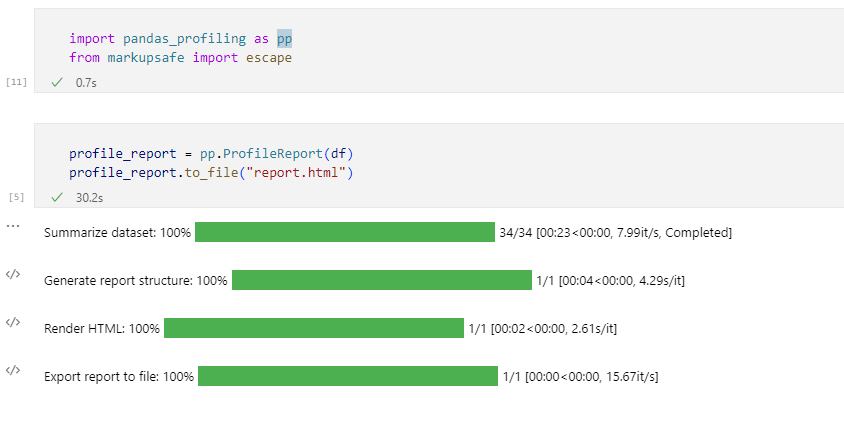
Task: Click the green checkmark next to 30.2s
Action: (58, 198)
